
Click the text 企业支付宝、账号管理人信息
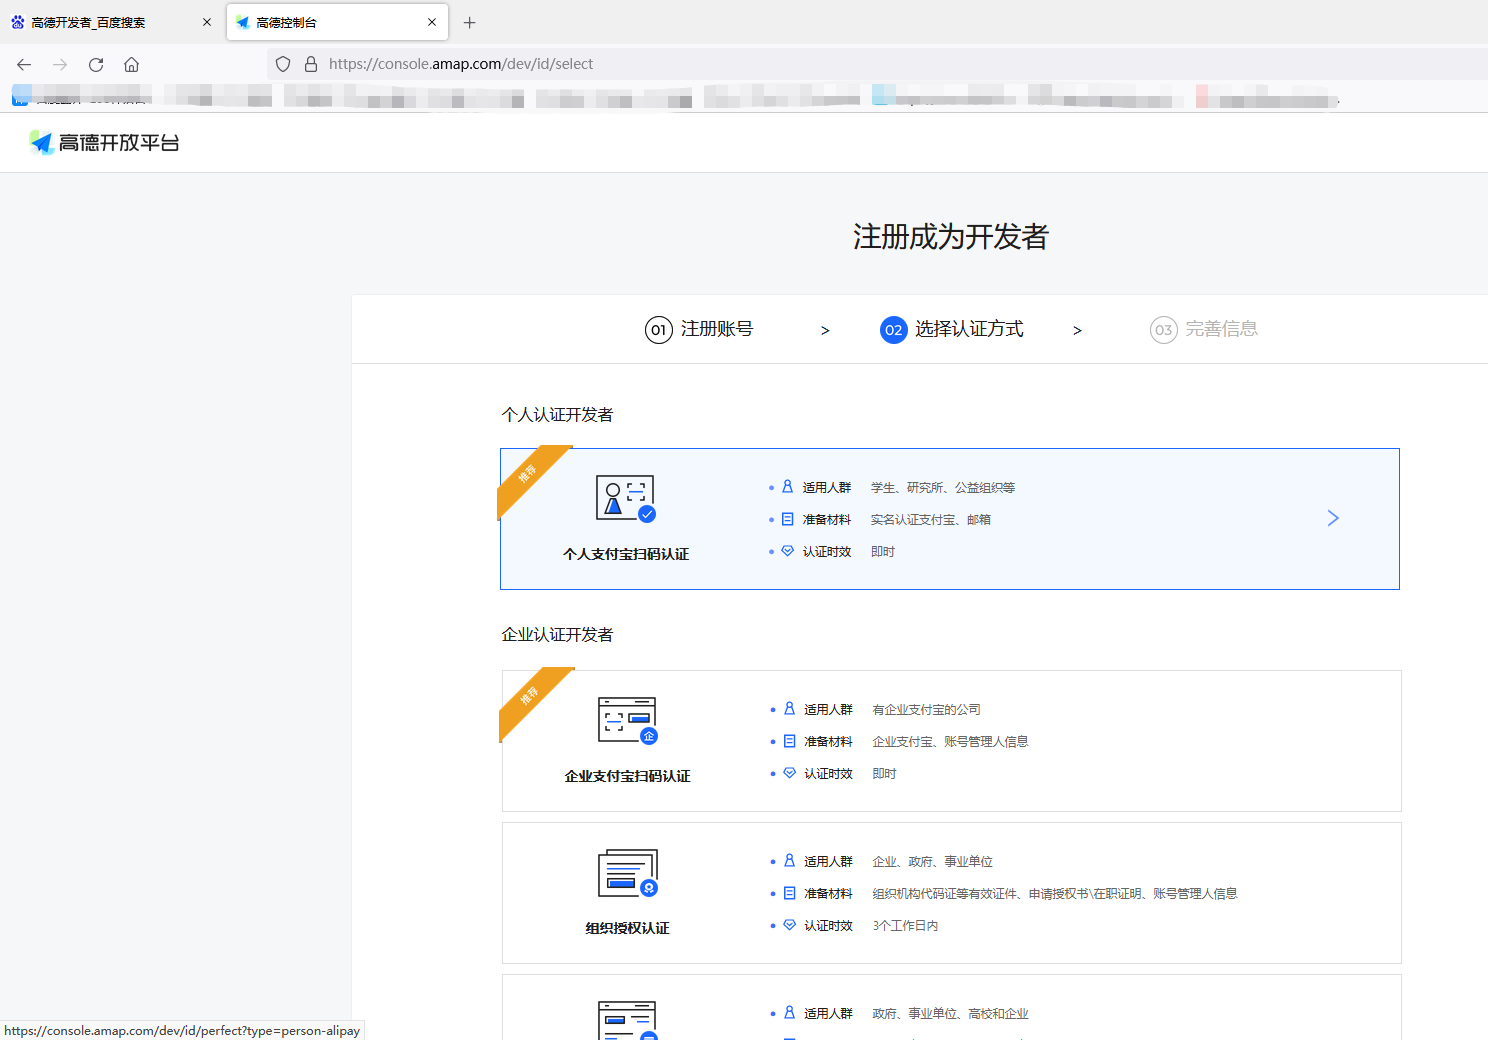tap(950, 742)
